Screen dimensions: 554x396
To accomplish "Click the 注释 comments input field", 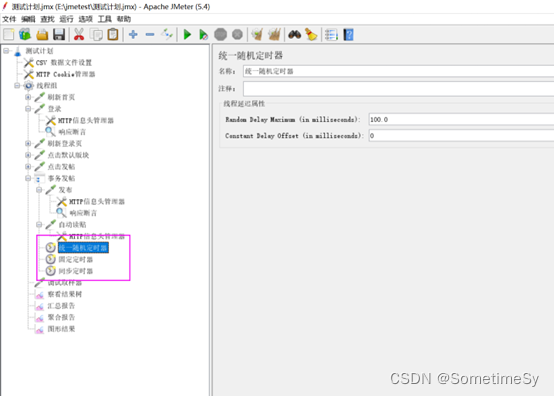I will [398, 89].
